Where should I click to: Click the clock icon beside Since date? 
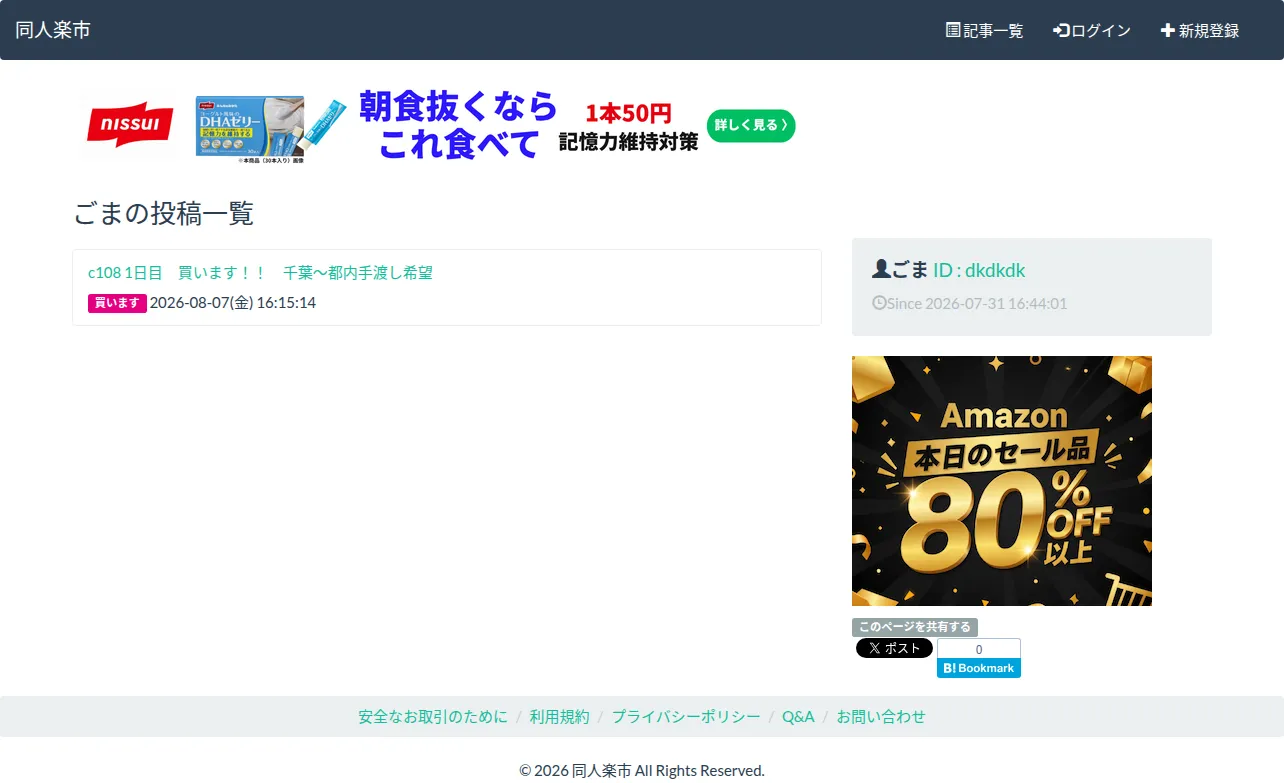tap(879, 302)
